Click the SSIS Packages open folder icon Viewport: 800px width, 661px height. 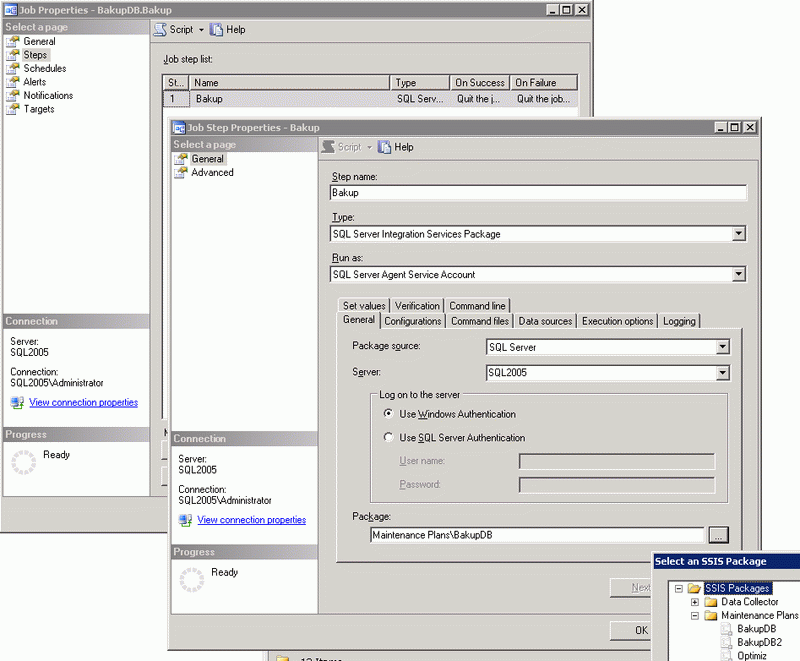[x=694, y=589]
